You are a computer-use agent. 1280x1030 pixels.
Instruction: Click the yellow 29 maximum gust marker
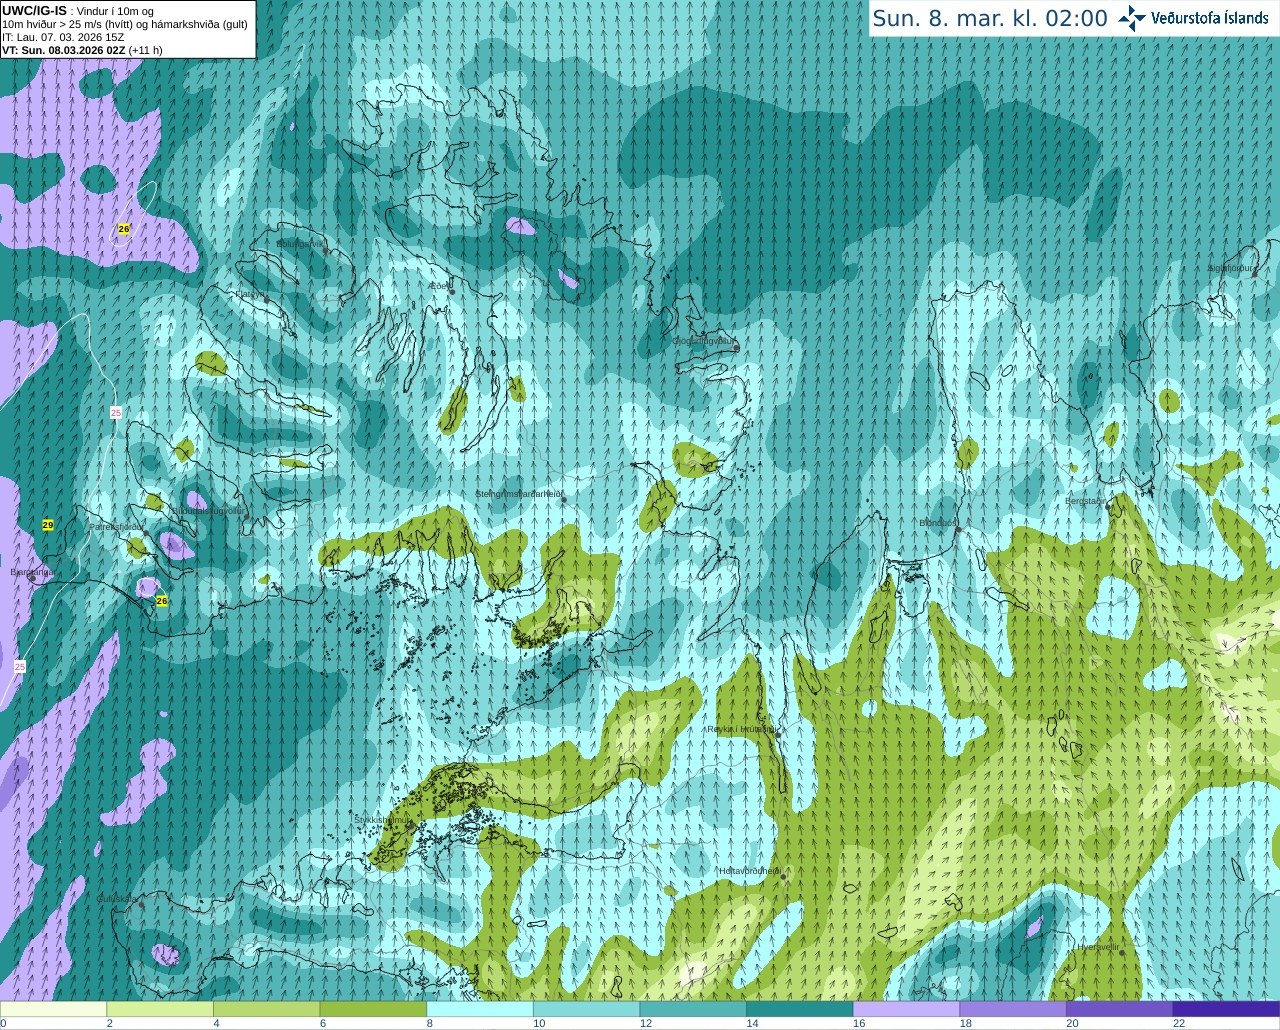click(x=48, y=525)
